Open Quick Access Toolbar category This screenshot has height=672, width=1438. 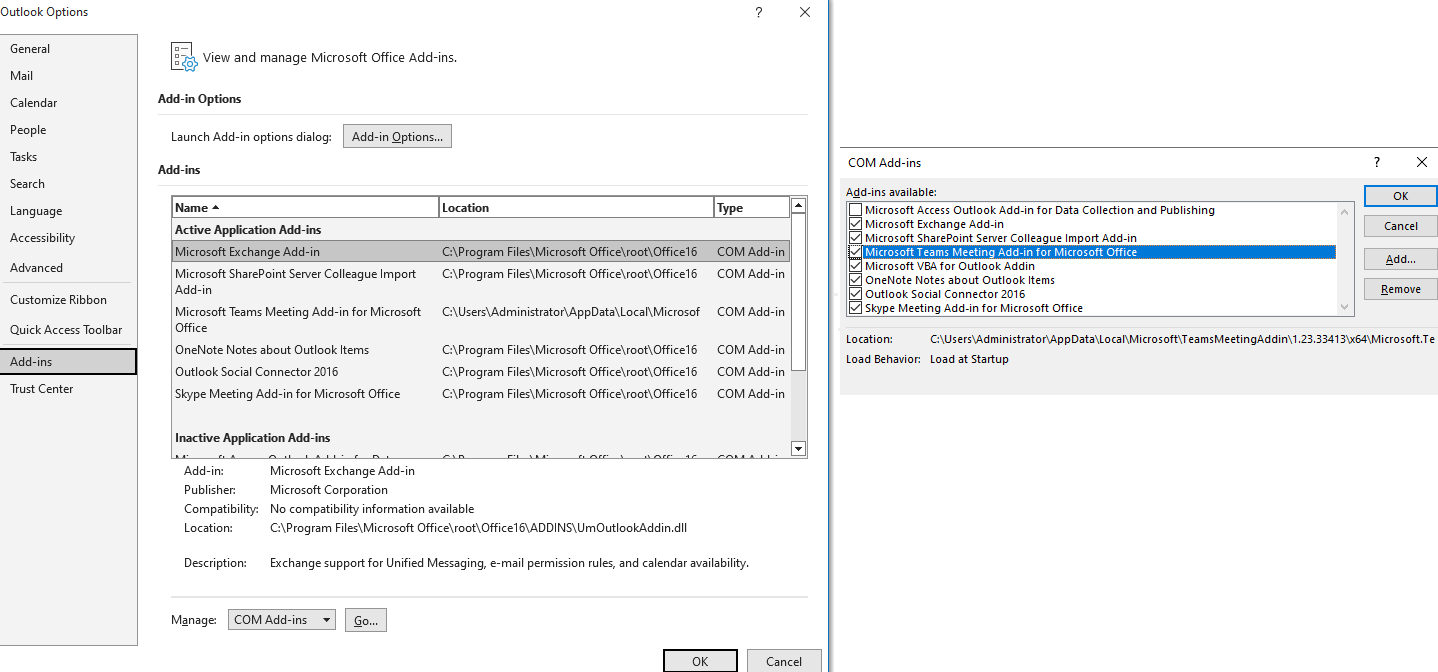[68, 330]
